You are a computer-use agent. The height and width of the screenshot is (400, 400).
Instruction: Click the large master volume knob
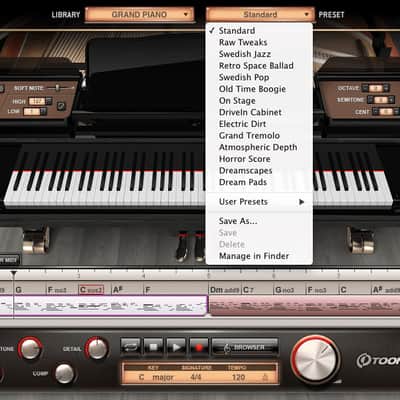pos(315,360)
